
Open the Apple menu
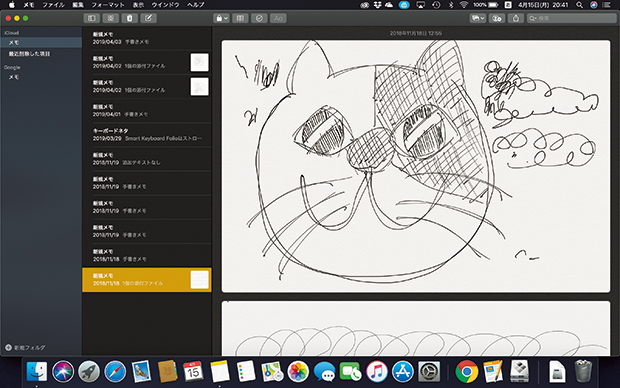pyautogui.click(x=11, y=5)
